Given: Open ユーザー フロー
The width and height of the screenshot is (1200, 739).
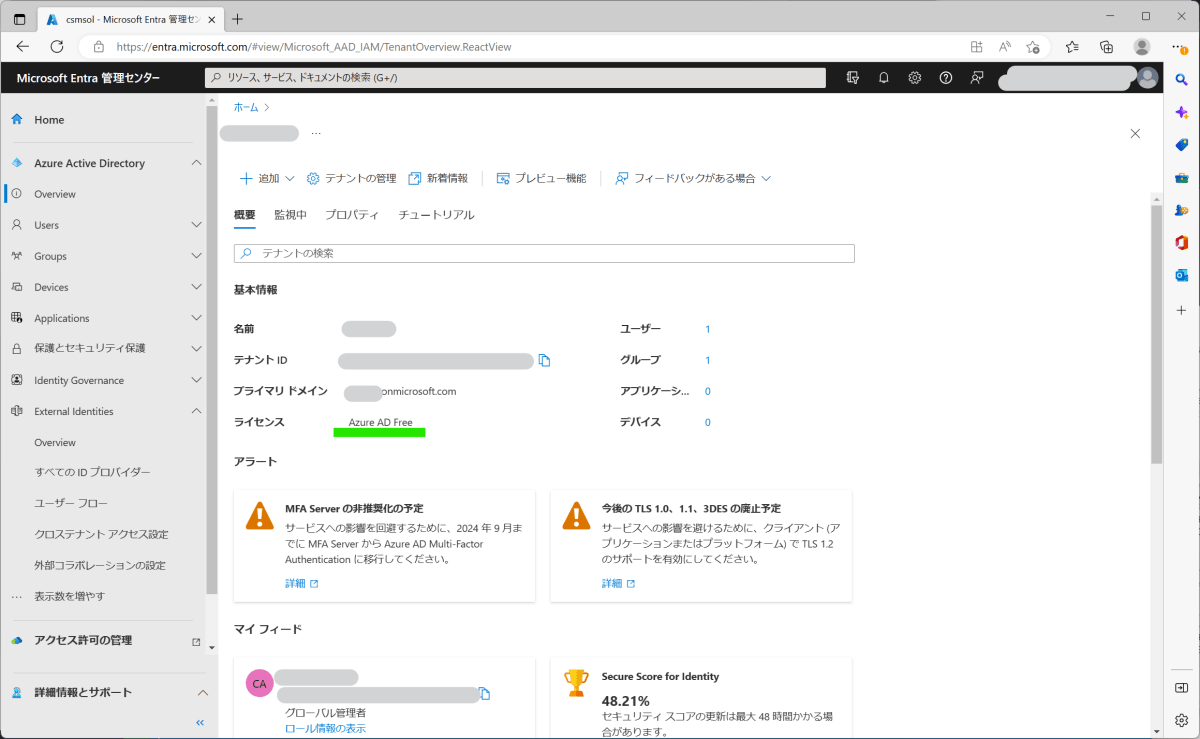Looking at the screenshot, I should [71, 503].
